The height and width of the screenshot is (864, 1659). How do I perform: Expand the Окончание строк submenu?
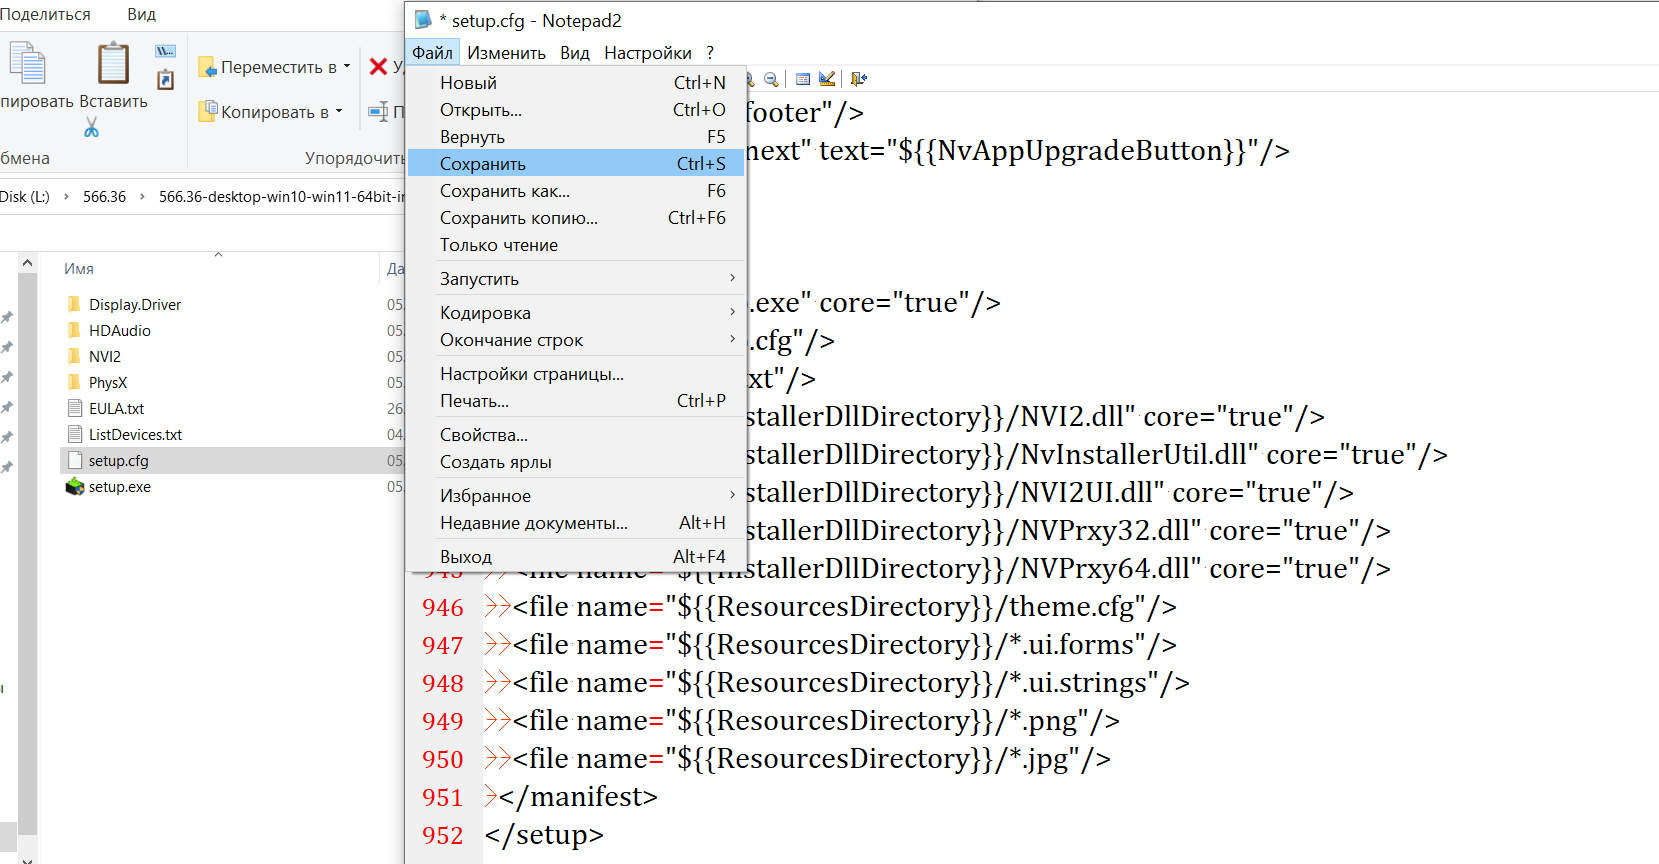pyautogui.click(x=577, y=339)
